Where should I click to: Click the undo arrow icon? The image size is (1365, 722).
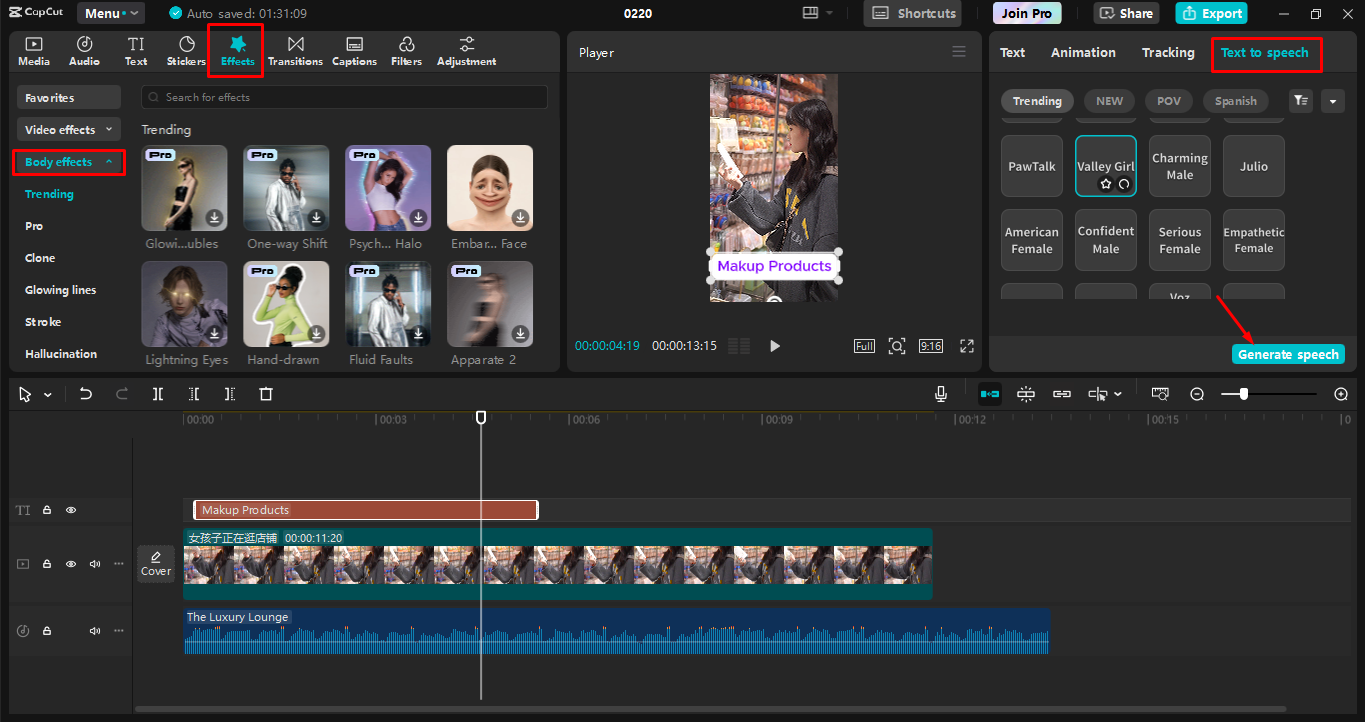click(86, 395)
